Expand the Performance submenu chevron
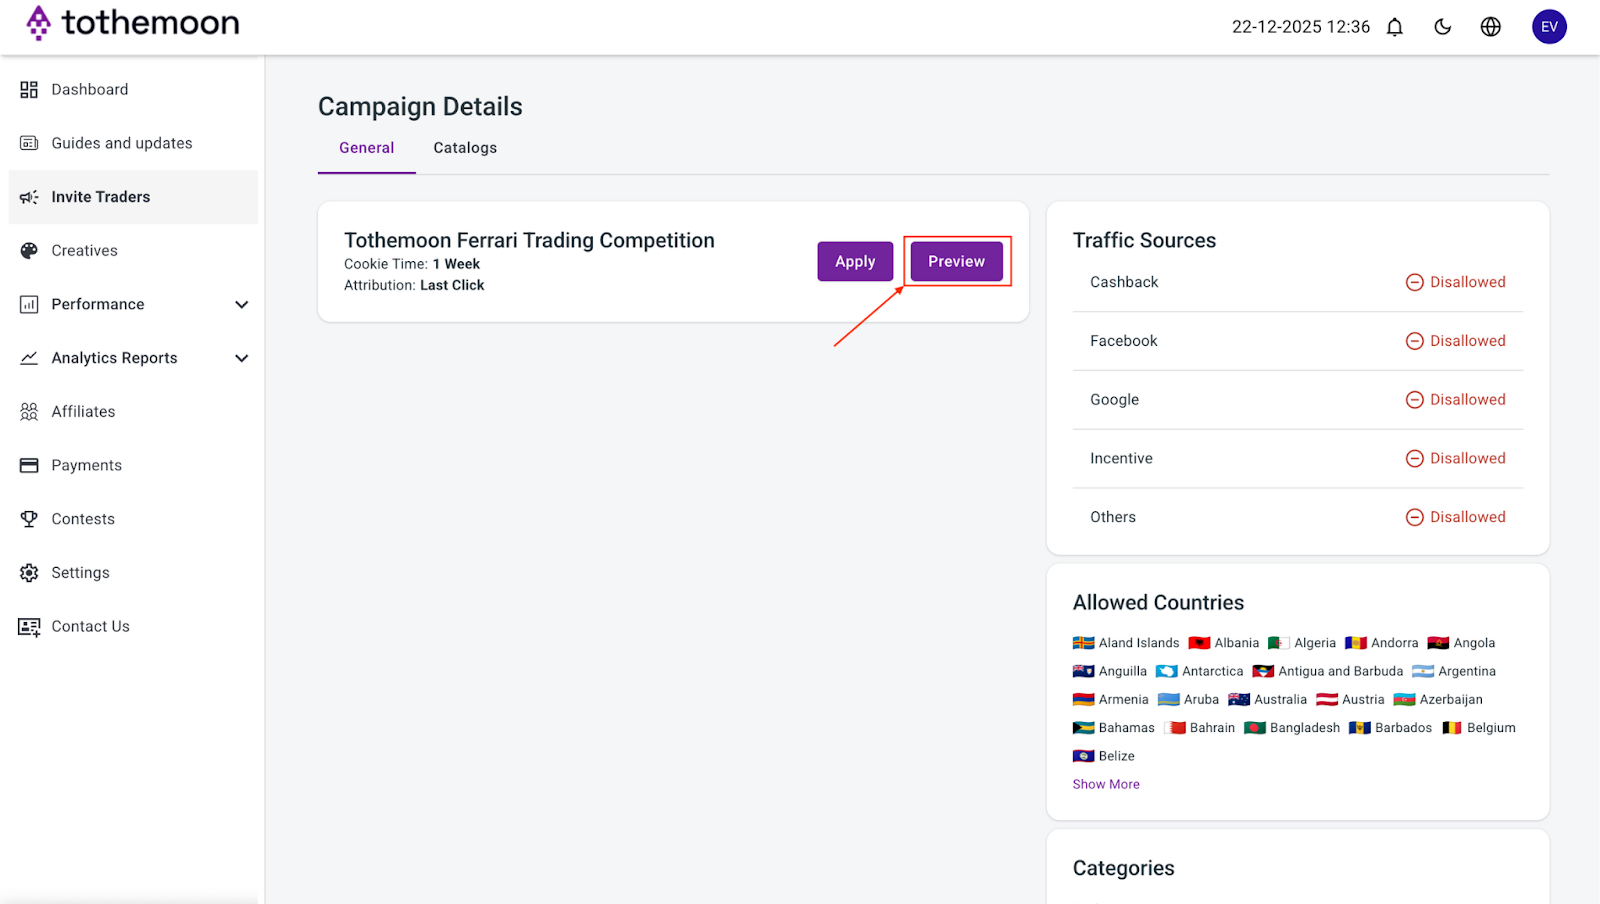The width and height of the screenshot is (1600, 904). tap(241, 304)
